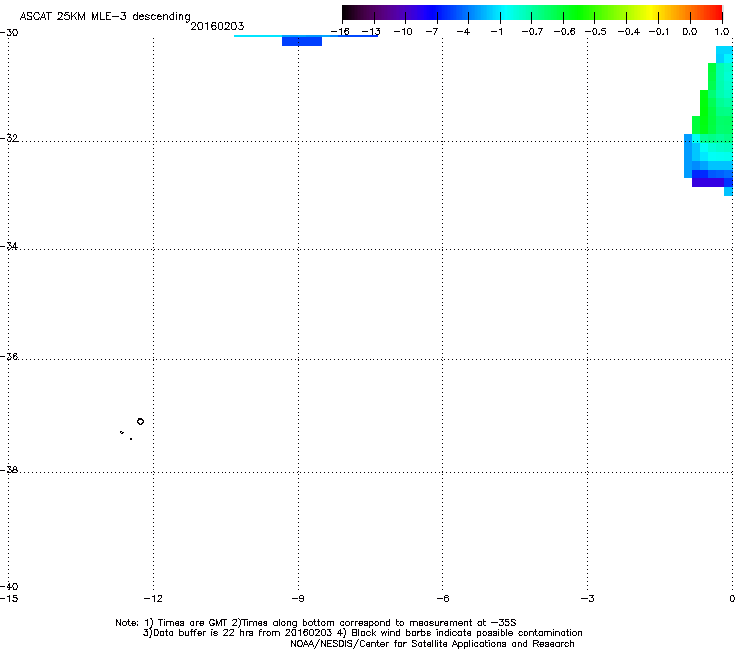Click the latitude label -34
This screenshot has width=740, height=650.
tap(9, 246)
